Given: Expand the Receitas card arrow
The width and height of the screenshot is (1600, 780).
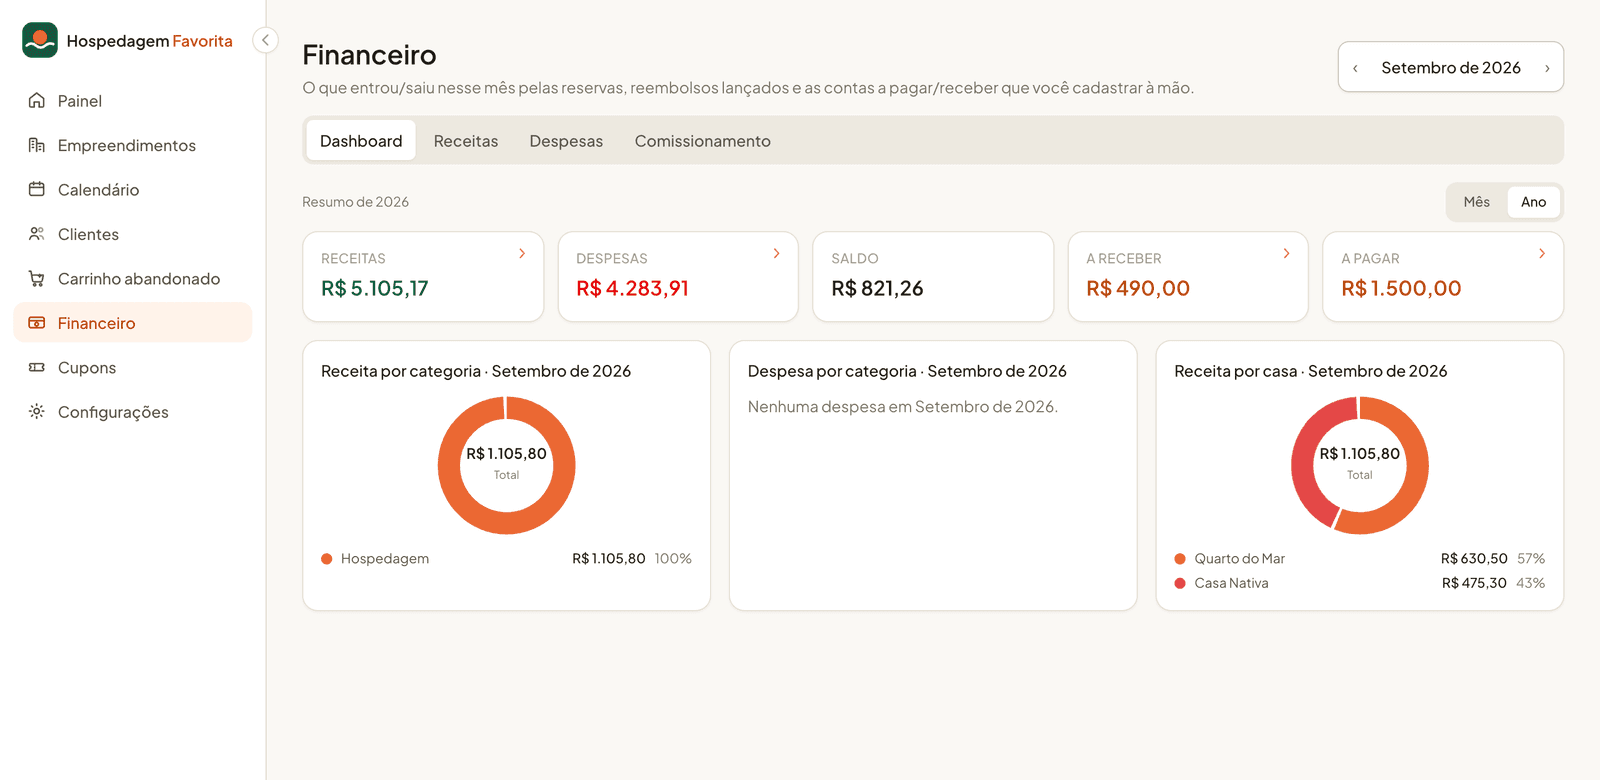Looking at the screenshot, I should click(522, 254).
